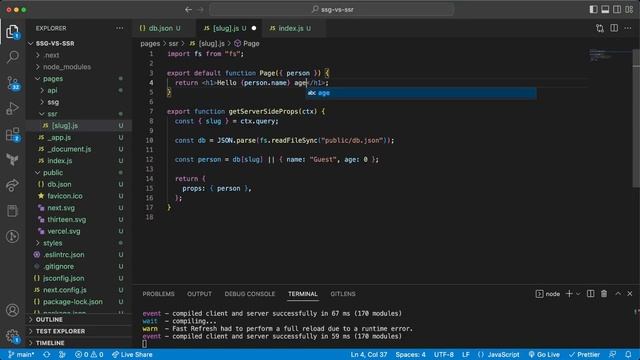Open the Live Share activity bar icon
Viewport: 640px width, 360px height.
[x=13, y=185]
